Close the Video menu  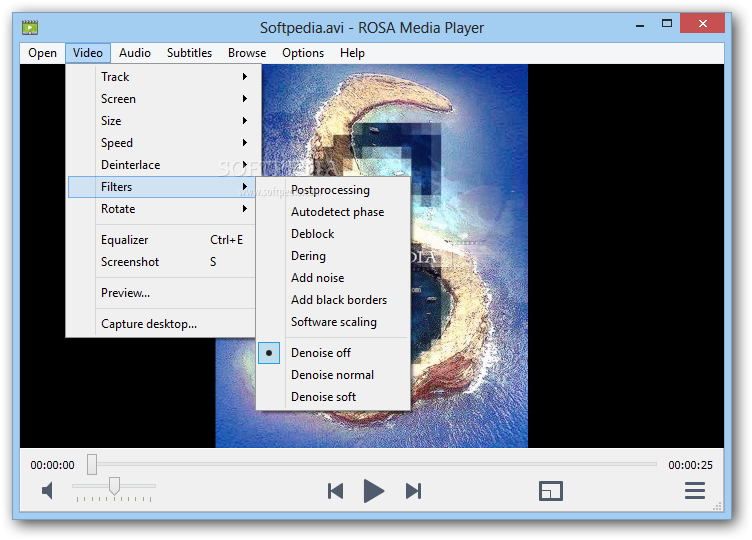coord(88,53)
